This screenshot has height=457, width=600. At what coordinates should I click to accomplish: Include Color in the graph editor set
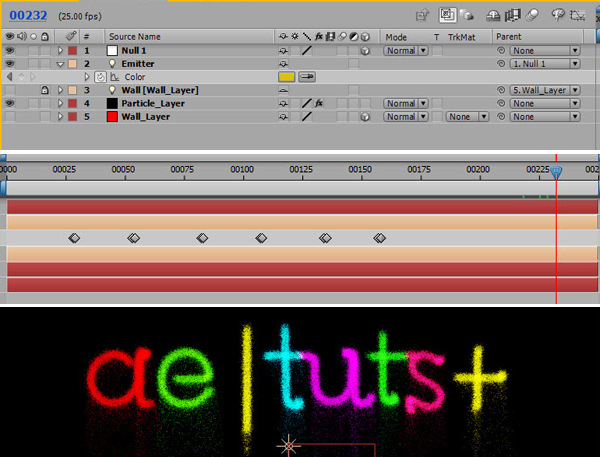114,77
